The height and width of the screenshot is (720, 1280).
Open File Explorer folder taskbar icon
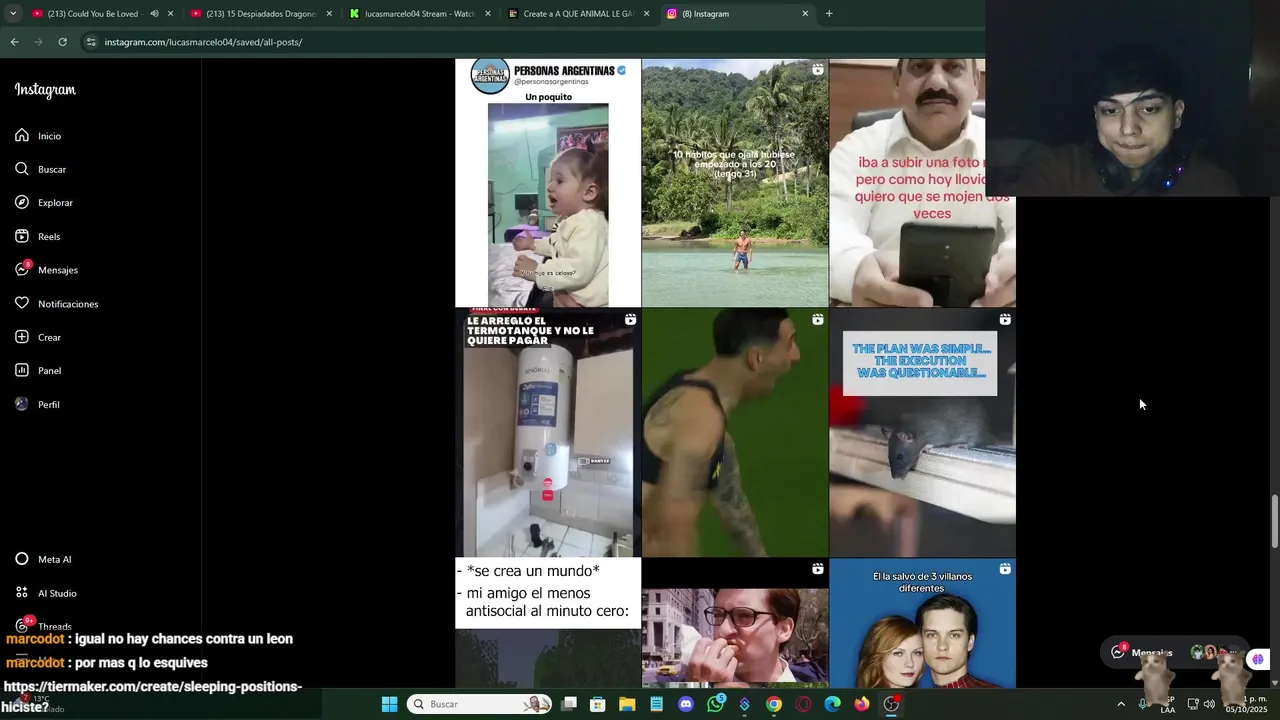pos(627,704)
